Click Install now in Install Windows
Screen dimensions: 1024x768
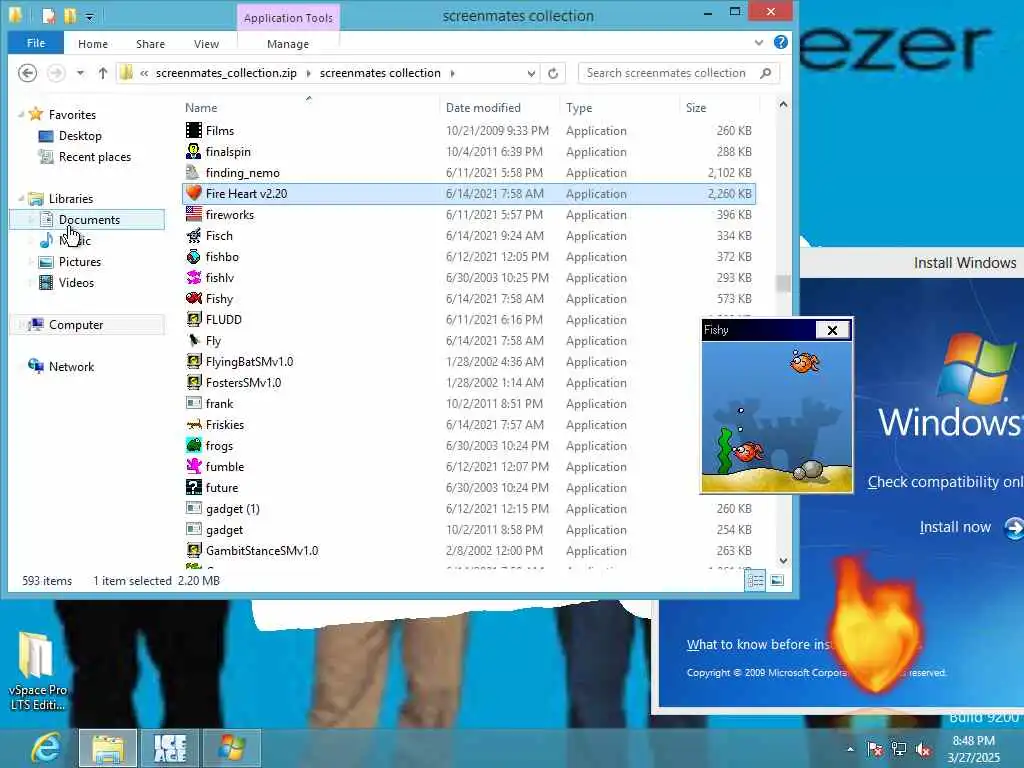click(955, 527)
